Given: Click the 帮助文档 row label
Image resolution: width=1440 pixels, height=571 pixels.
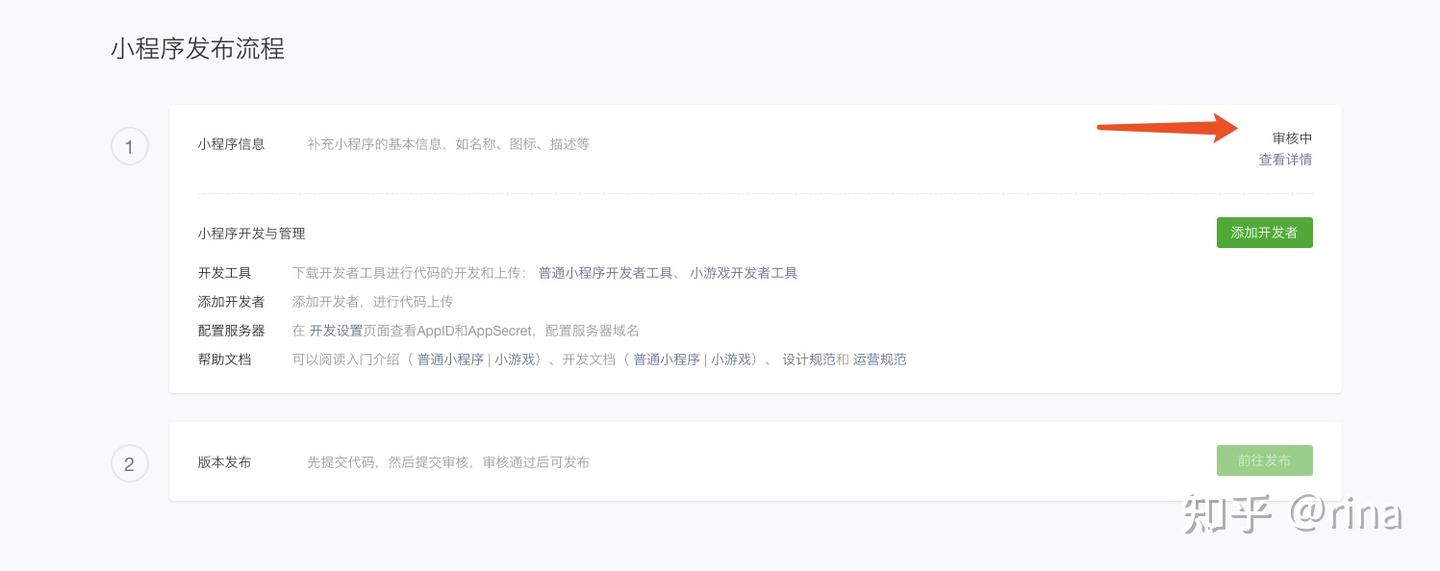Looking at the screenshot, I should [x=224, y=360].
